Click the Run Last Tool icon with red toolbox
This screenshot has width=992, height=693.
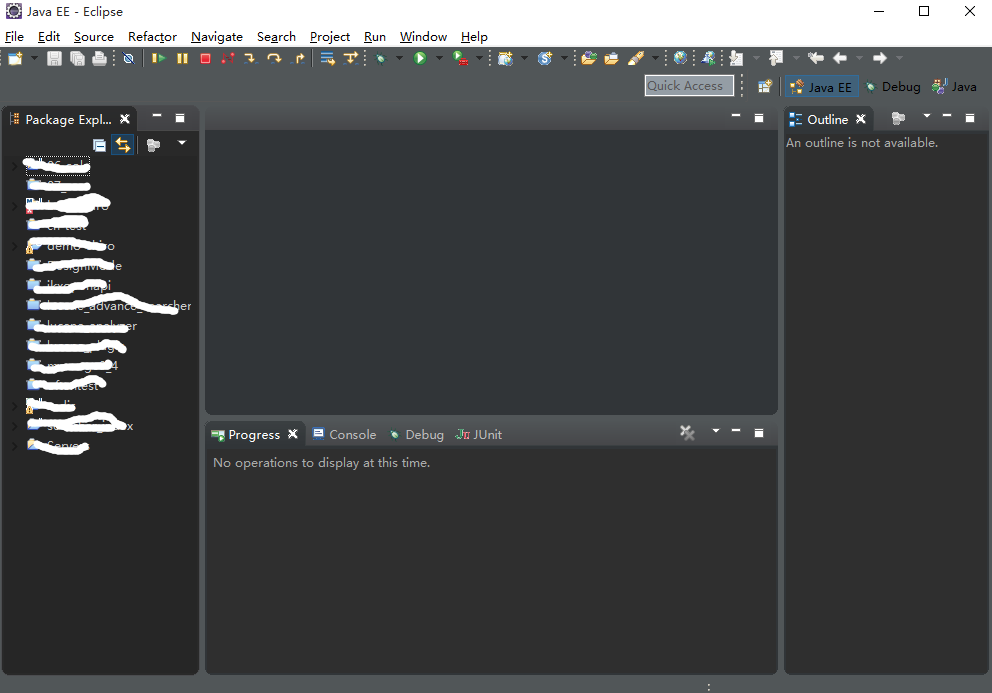461,58
